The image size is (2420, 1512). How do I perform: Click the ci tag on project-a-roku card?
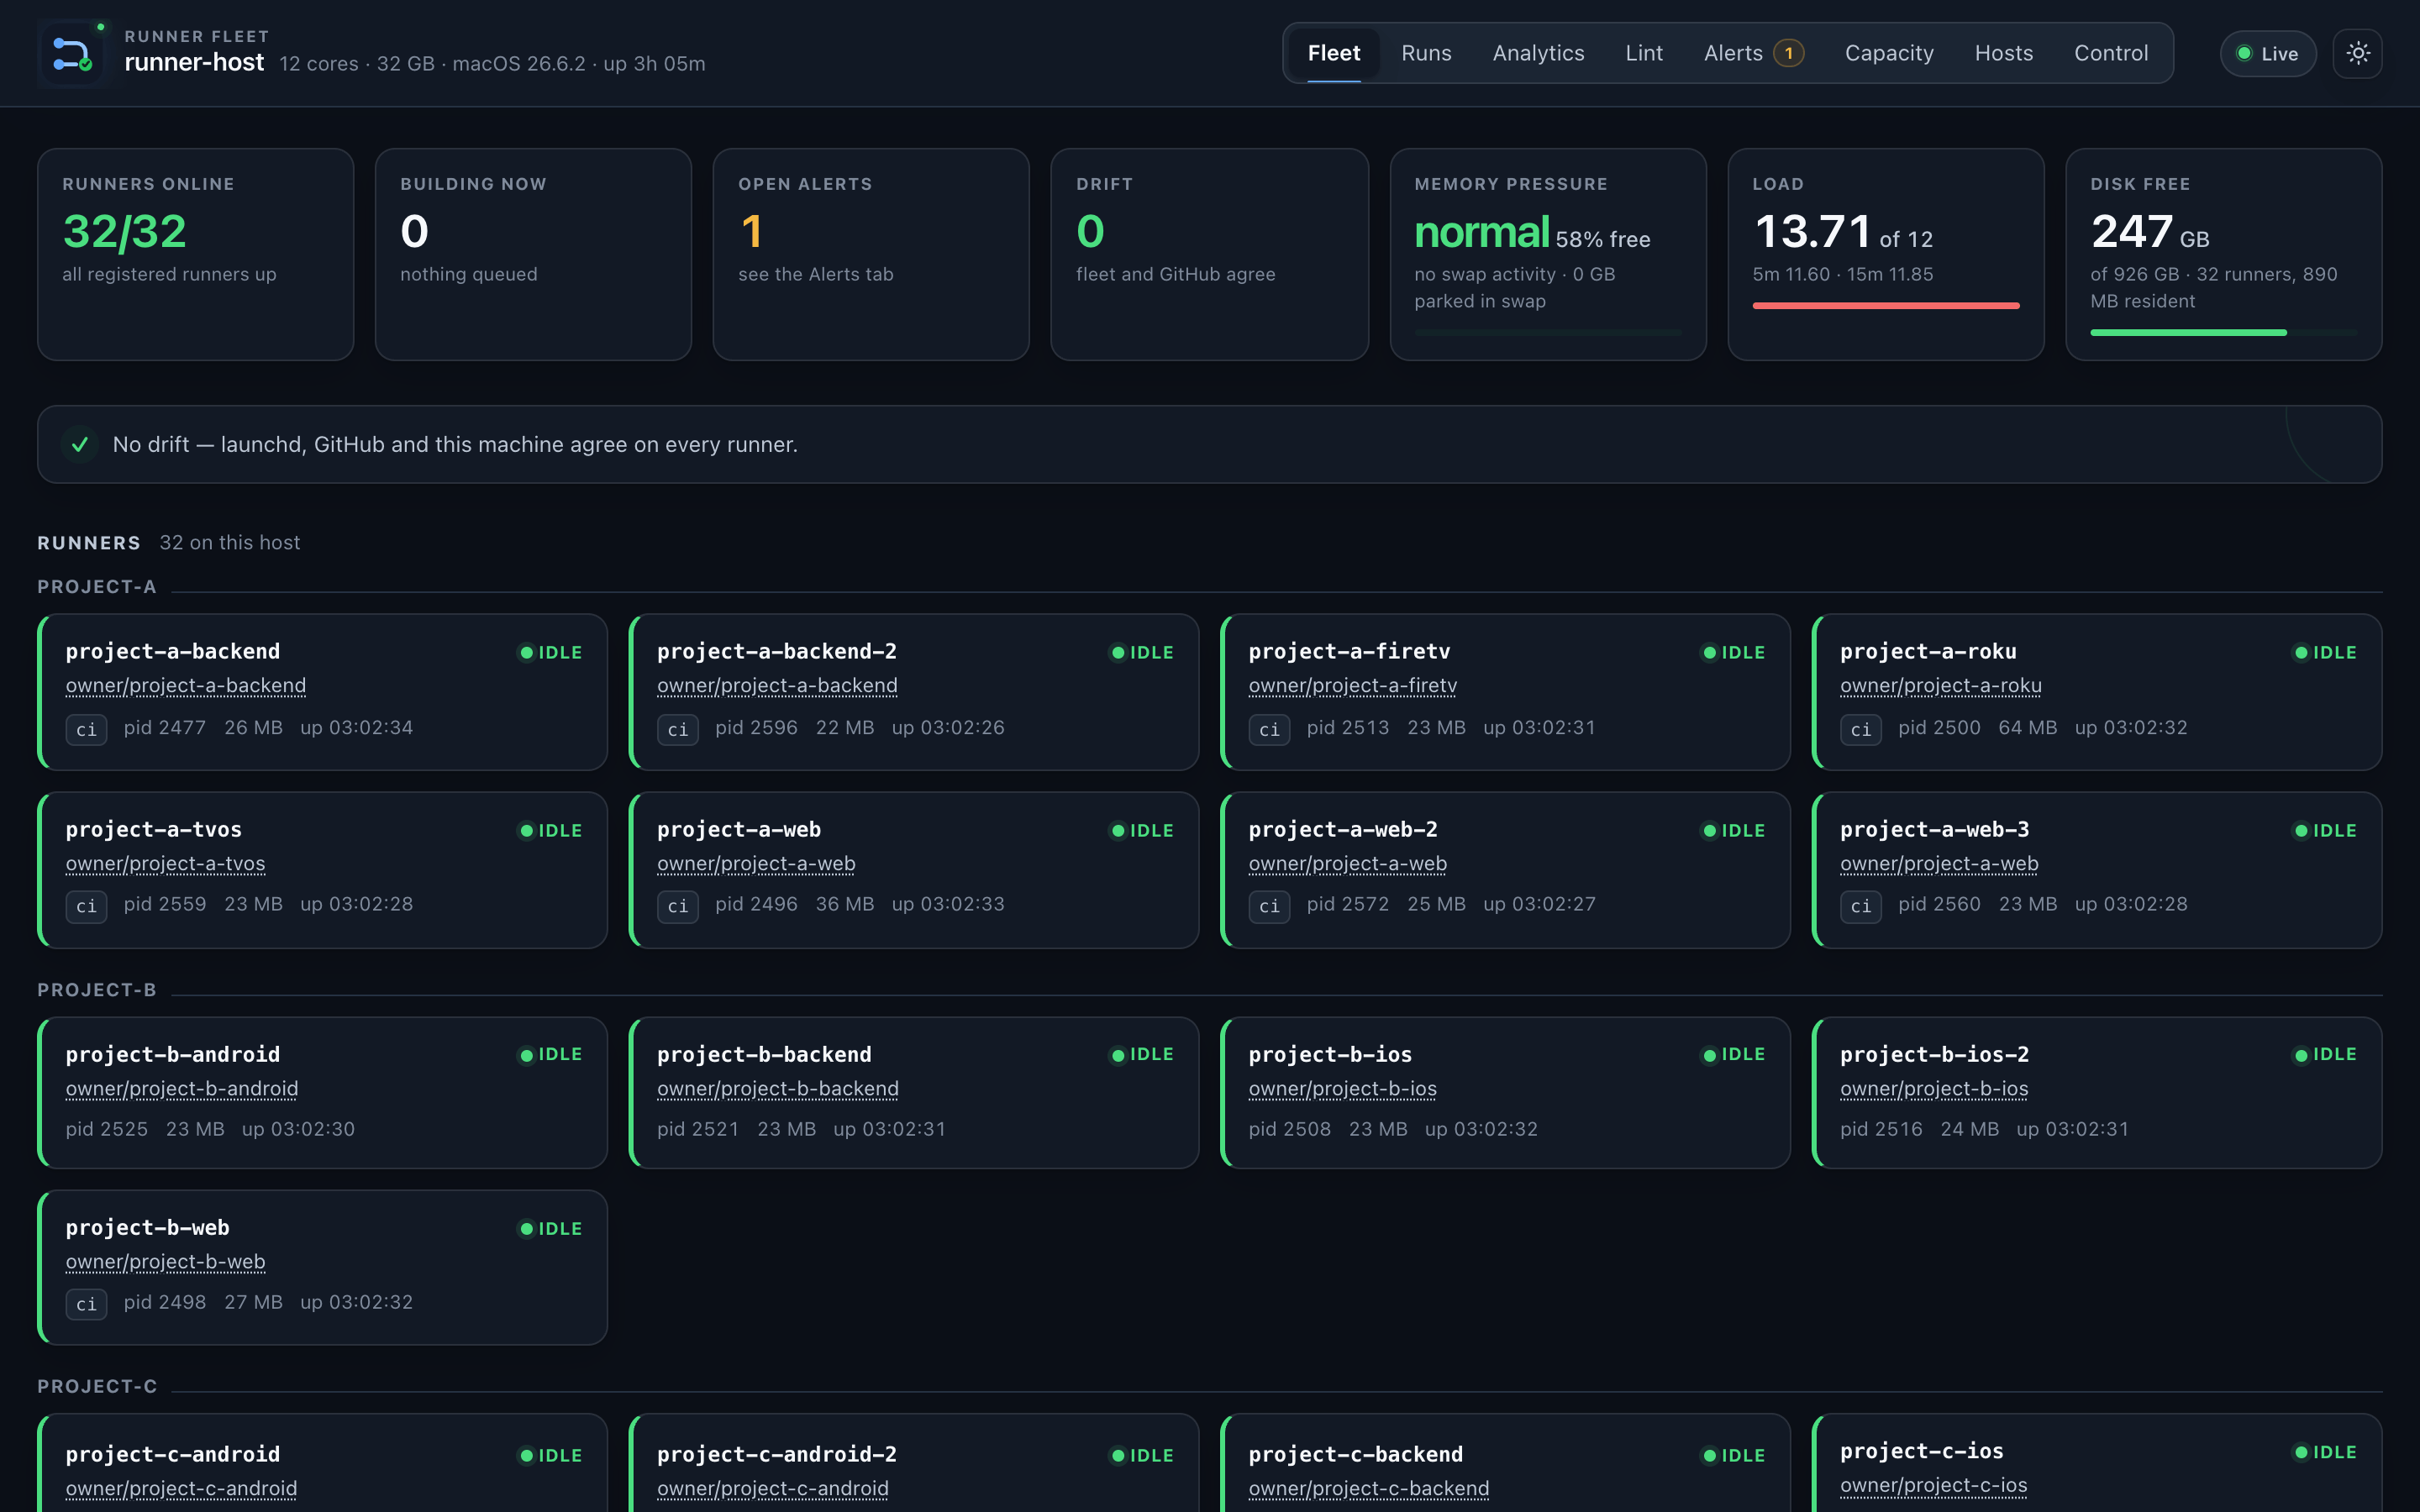point(1861,729)
